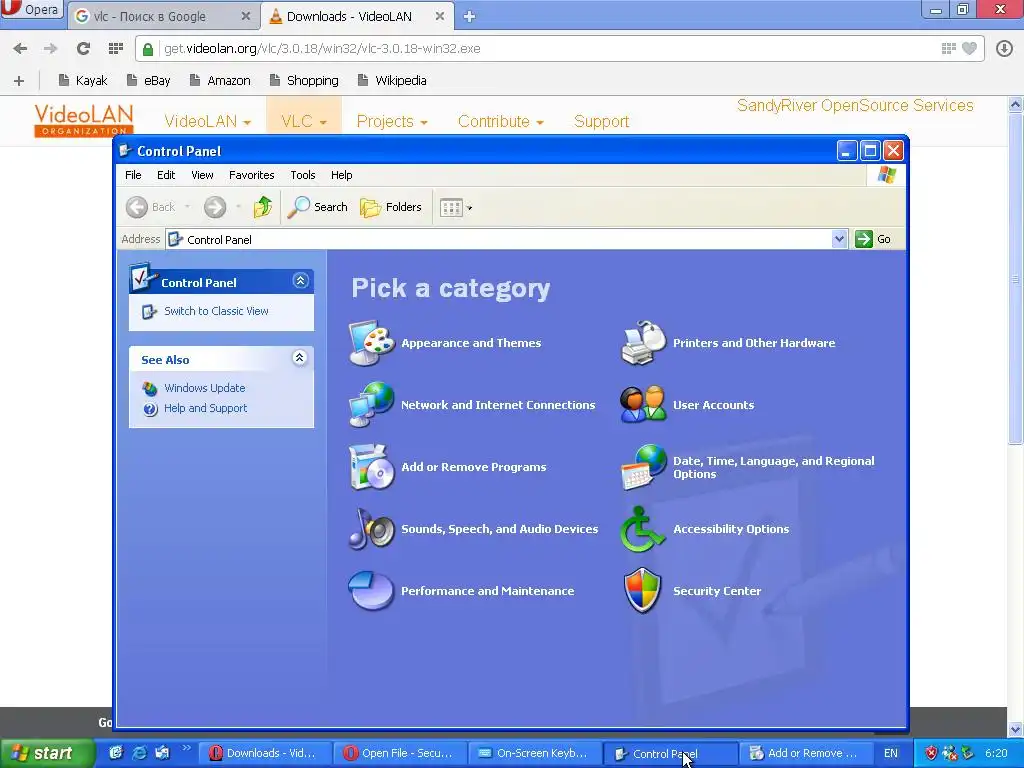
Task: Open the View menu
Action: click(202, 175)
